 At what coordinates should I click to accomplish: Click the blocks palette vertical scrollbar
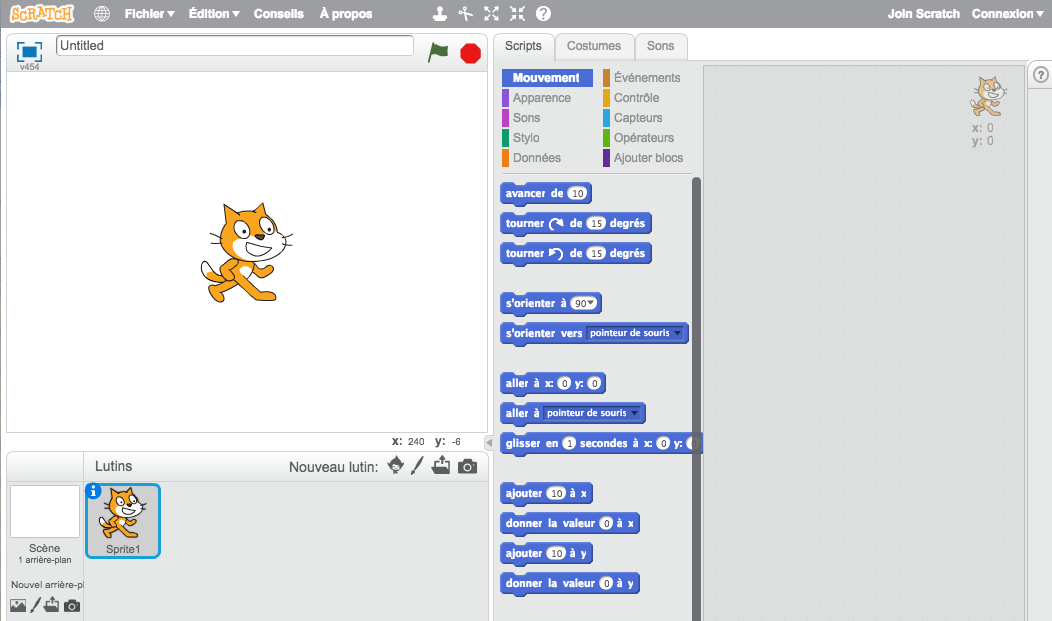(696, 399)
